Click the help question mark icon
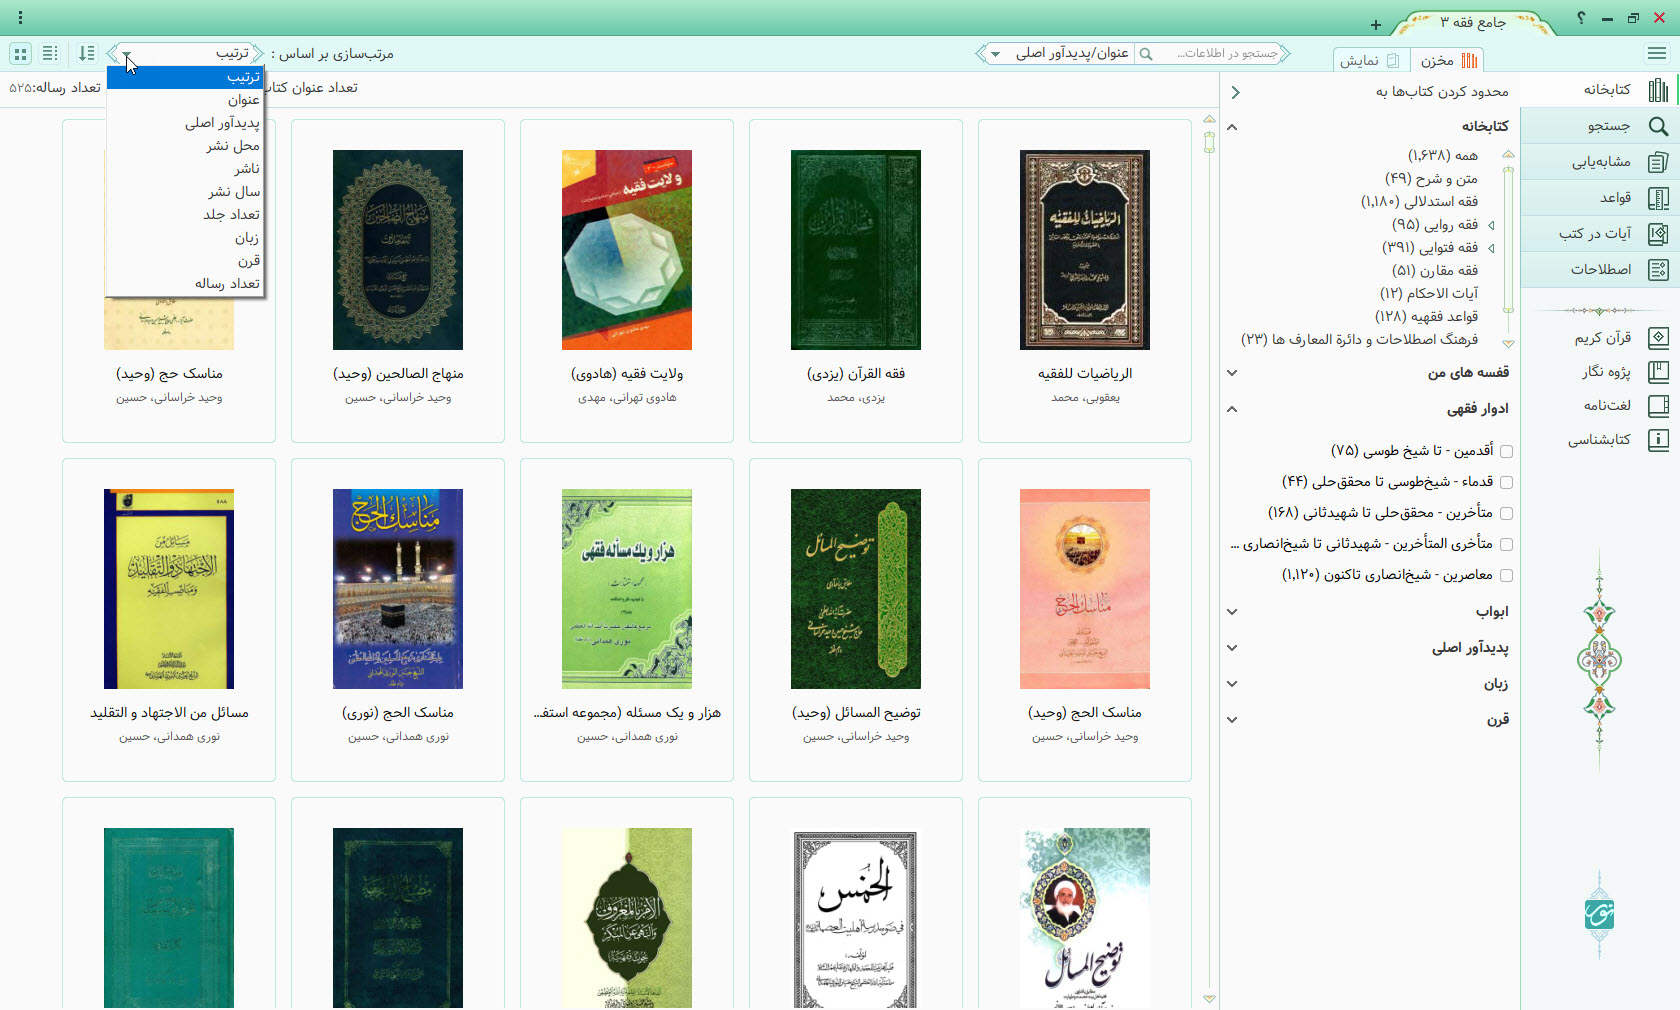1680x1010 pixels. [1581, 18]
